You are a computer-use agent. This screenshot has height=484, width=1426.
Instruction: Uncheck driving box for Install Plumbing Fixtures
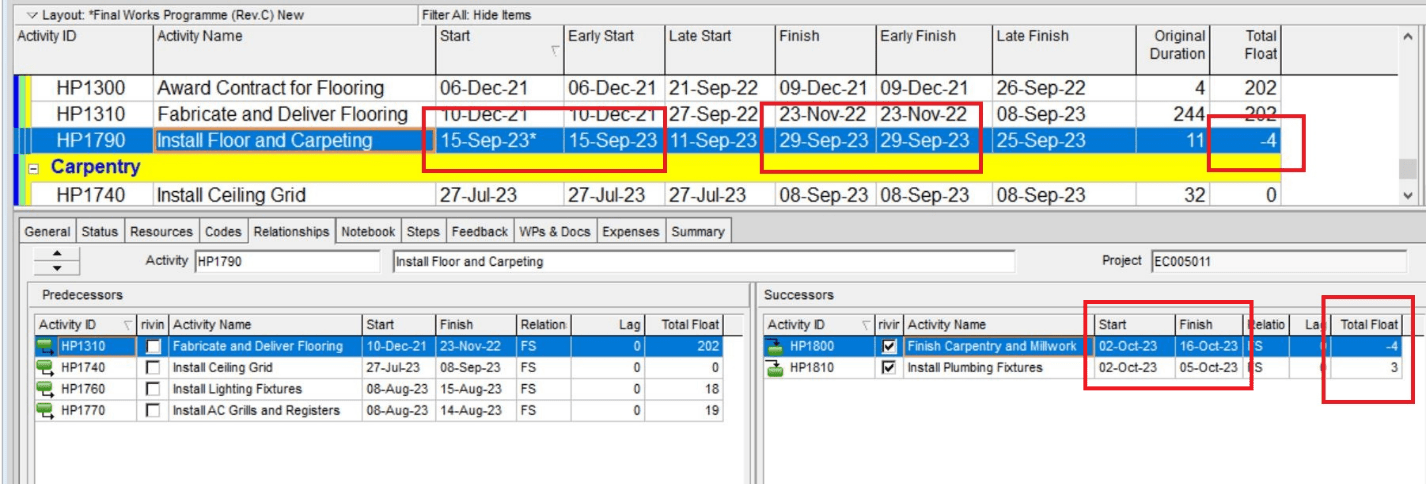pyautogui.click(x=889, y=367)
